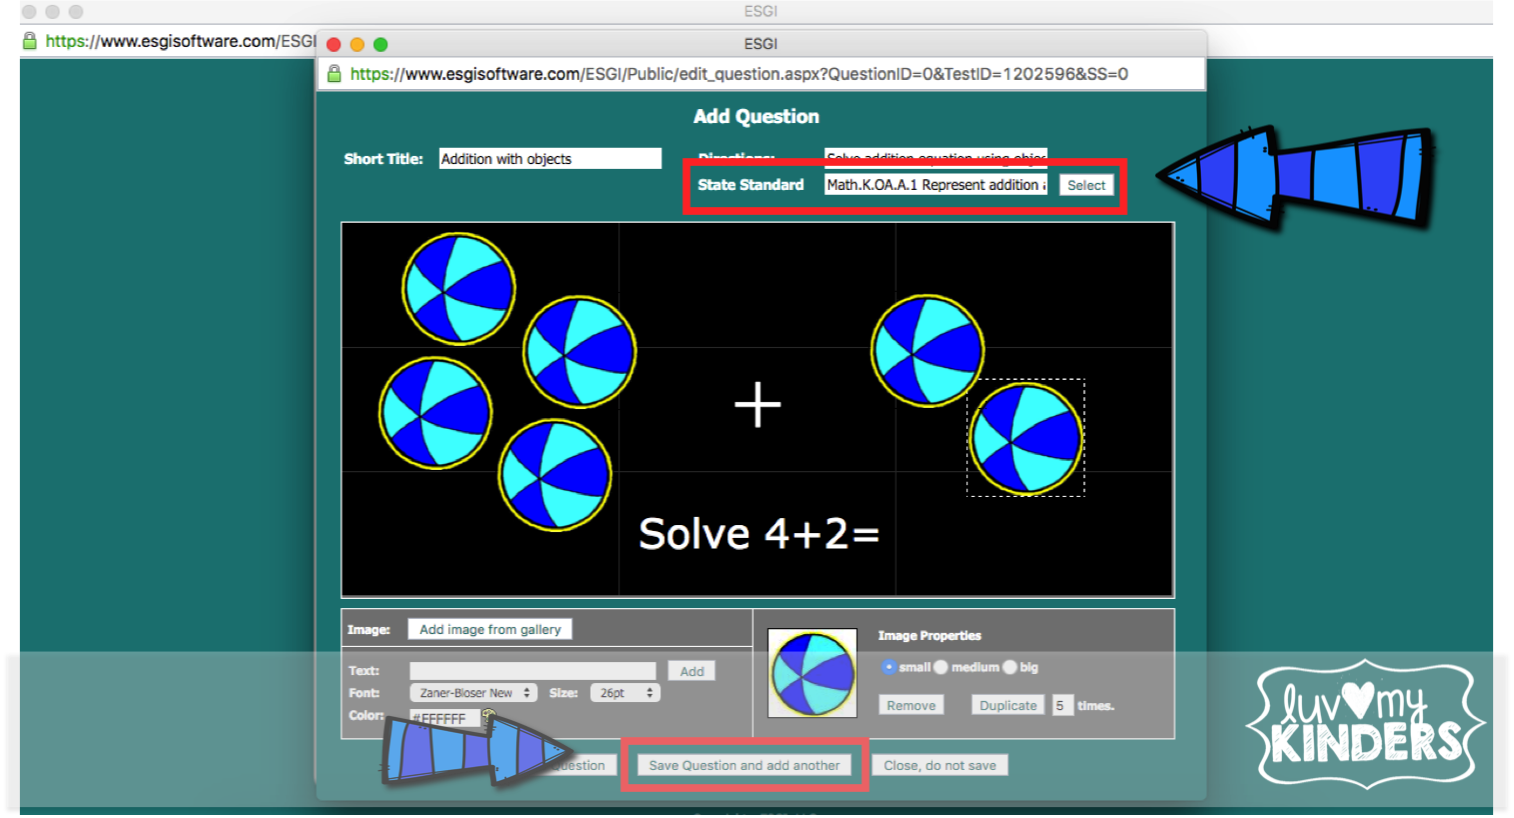Click the green zoom dot of the dialog window

coord(380,44)
